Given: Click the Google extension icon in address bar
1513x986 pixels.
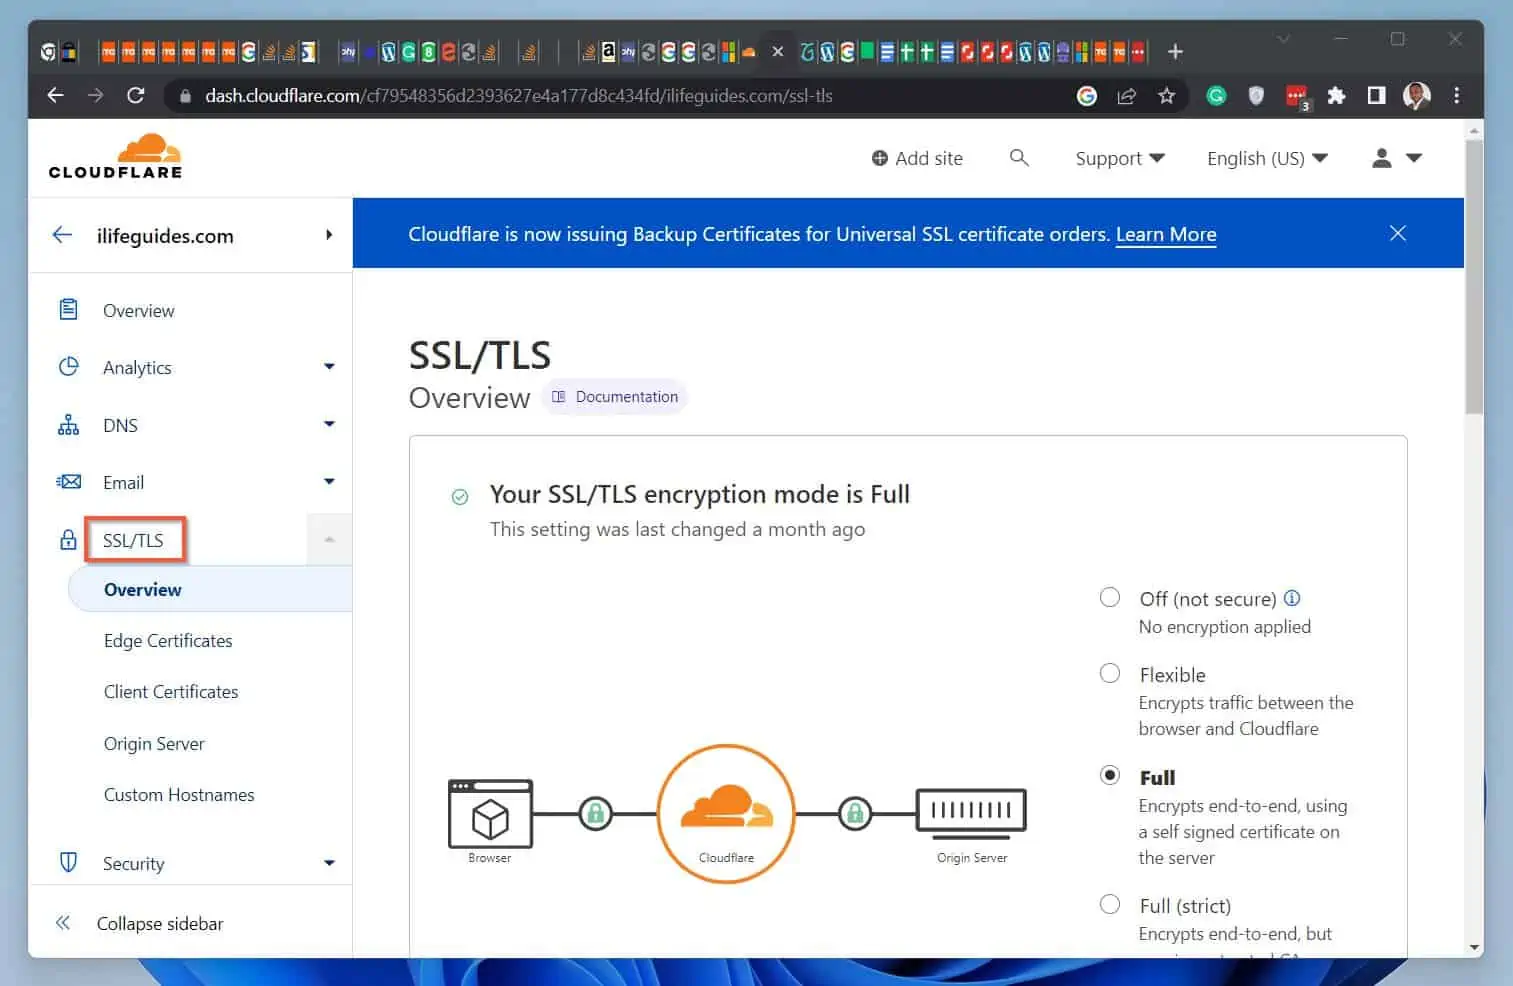Looking at the screenshot, I should [x=1087, y=96].
